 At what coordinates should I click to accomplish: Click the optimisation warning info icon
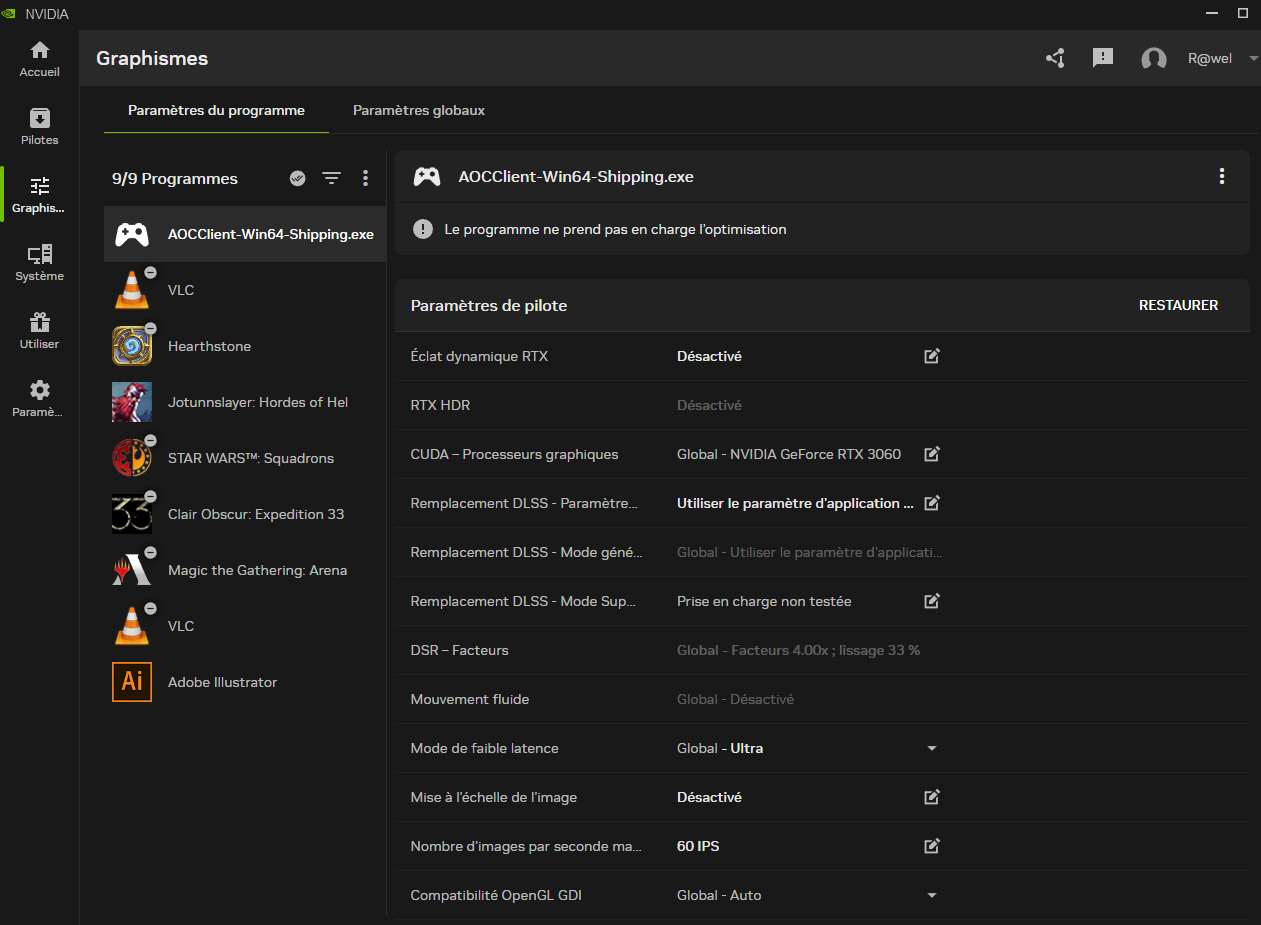423,229
